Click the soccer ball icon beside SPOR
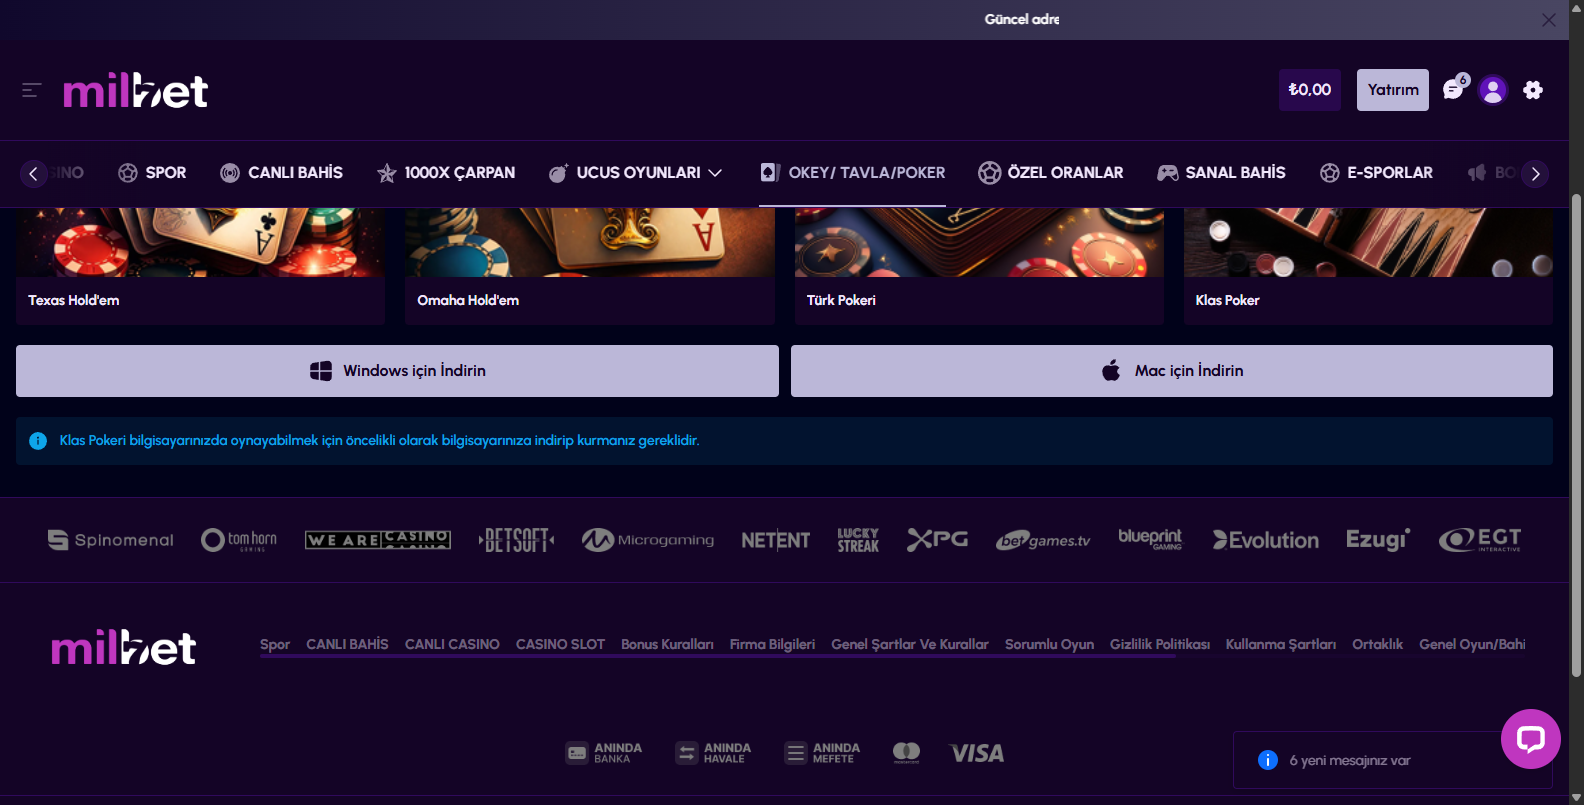The width and height of the screenshot is (1584, 805). pos(128,173)
